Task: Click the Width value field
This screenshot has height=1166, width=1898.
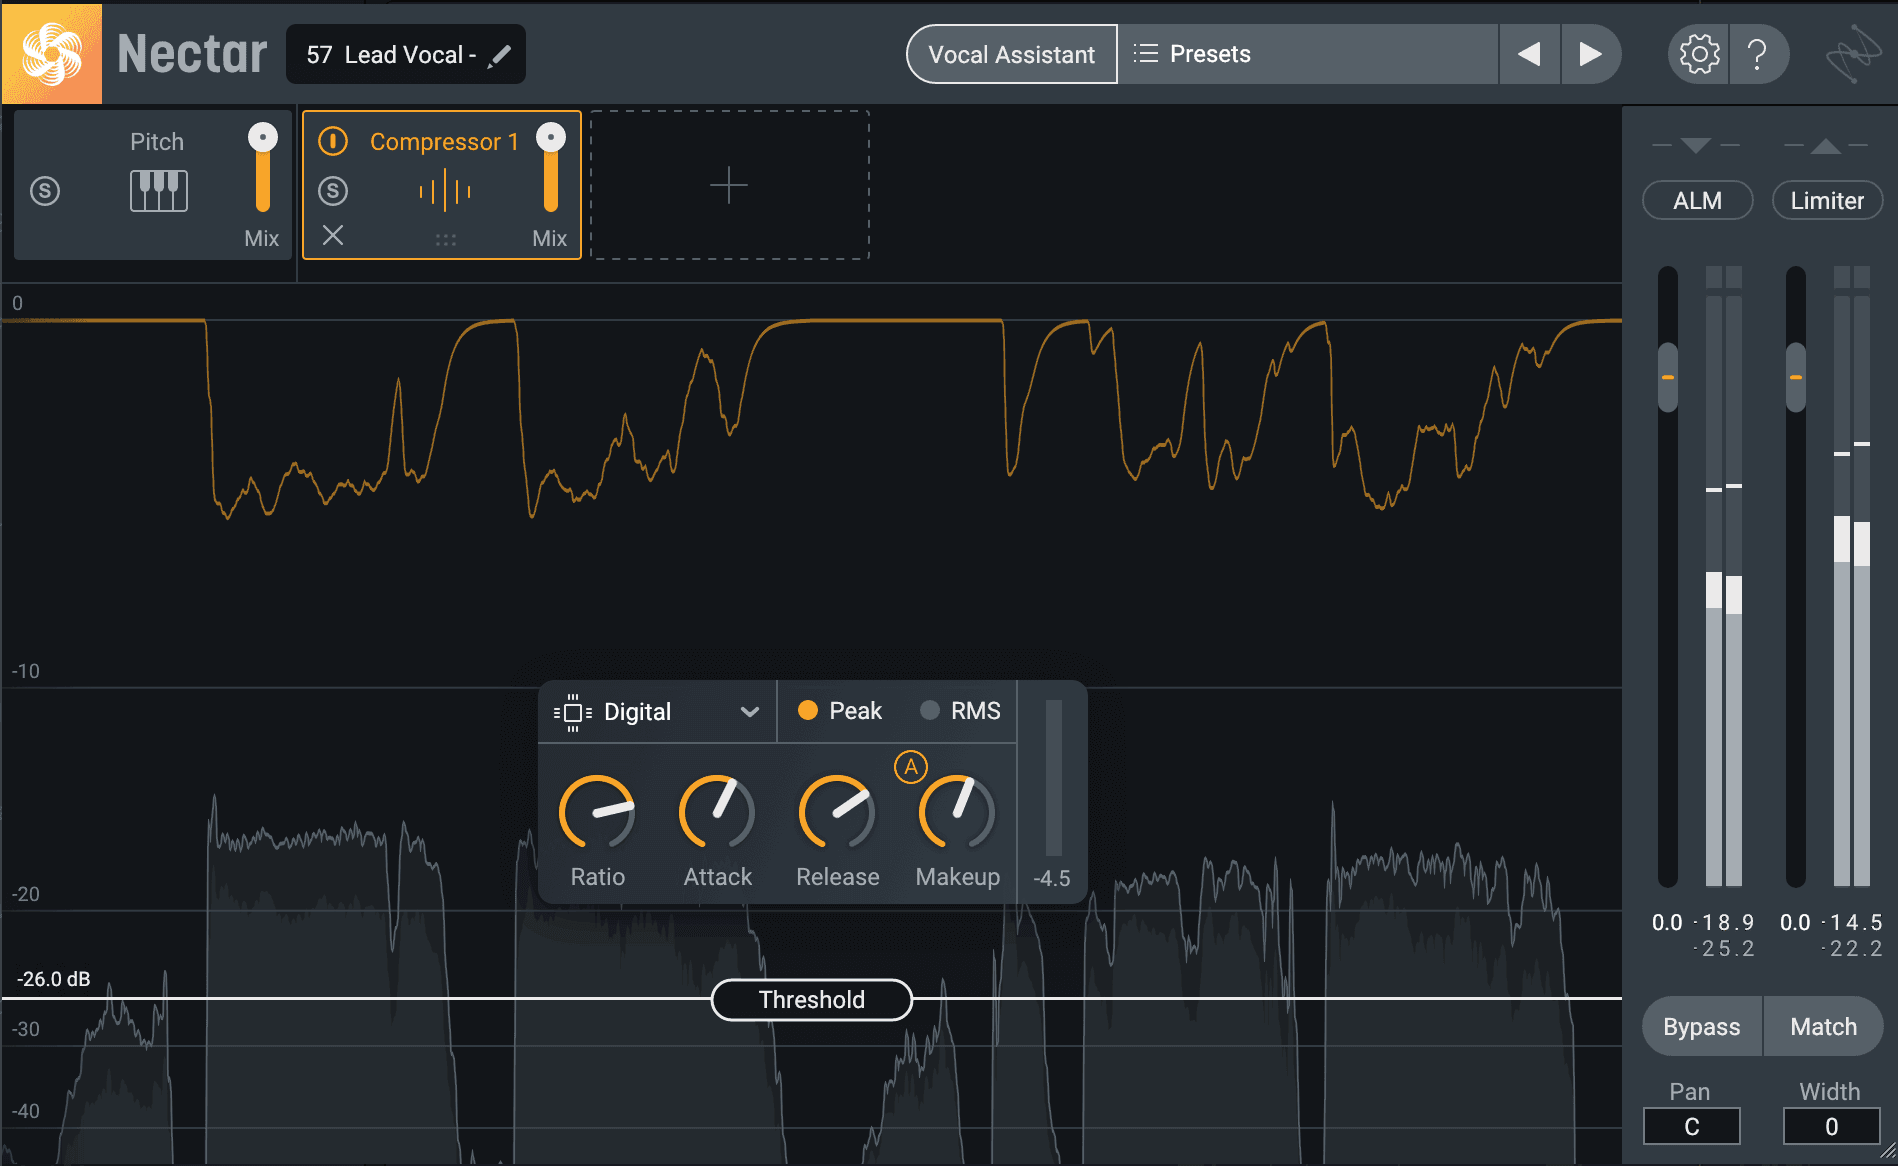Action: point(1831,1127)
